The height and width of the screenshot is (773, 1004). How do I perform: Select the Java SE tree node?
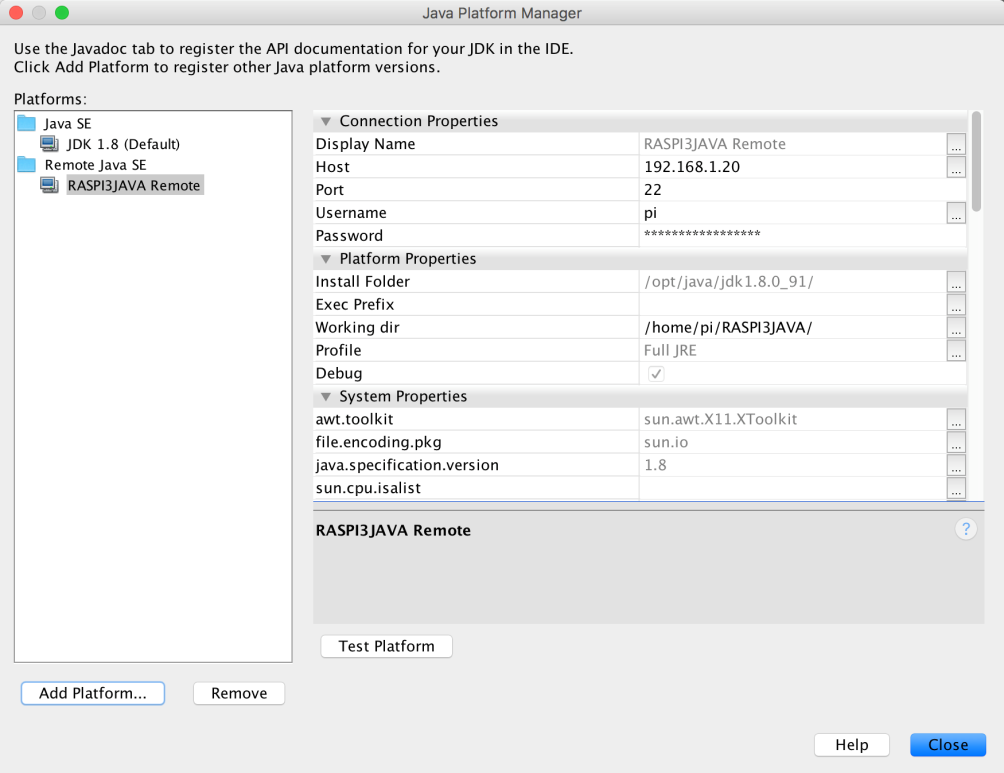click(68, 124)
